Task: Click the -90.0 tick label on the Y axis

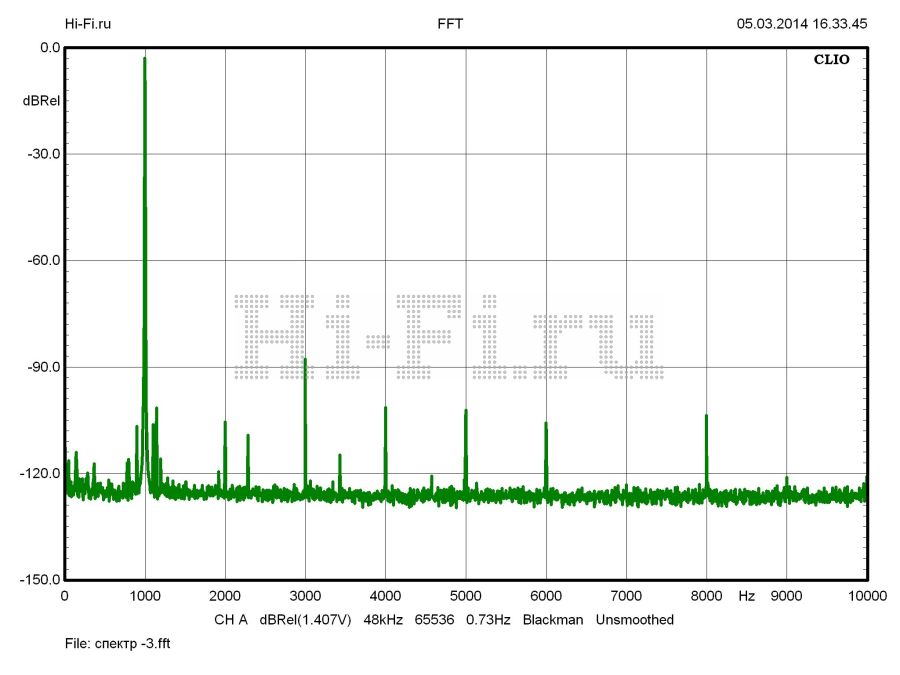Action: pos(42,367)
